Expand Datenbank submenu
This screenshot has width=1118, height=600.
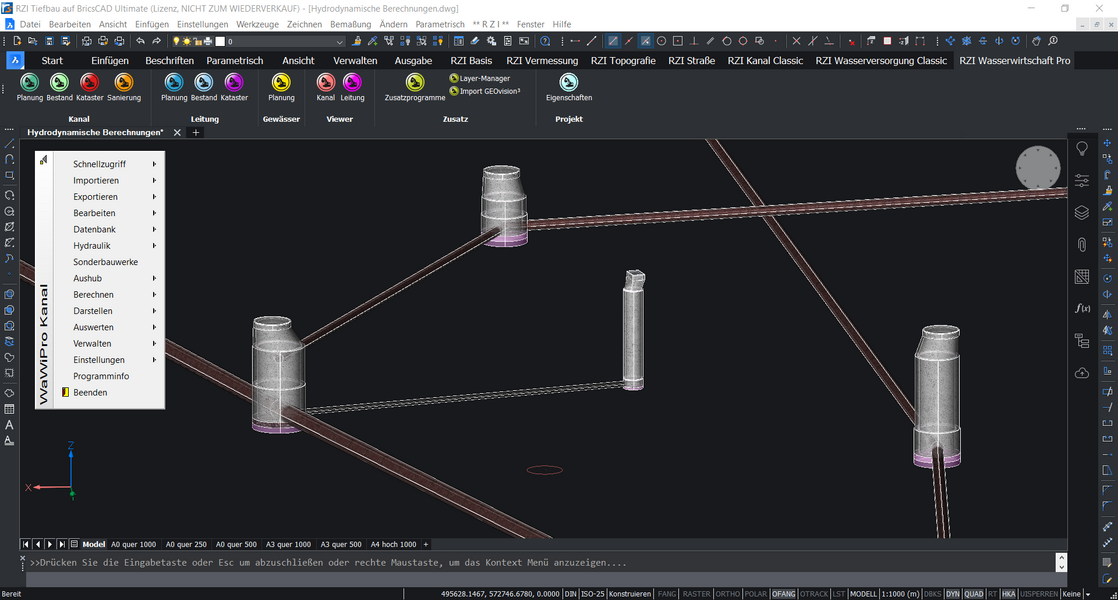pos(109,229)
